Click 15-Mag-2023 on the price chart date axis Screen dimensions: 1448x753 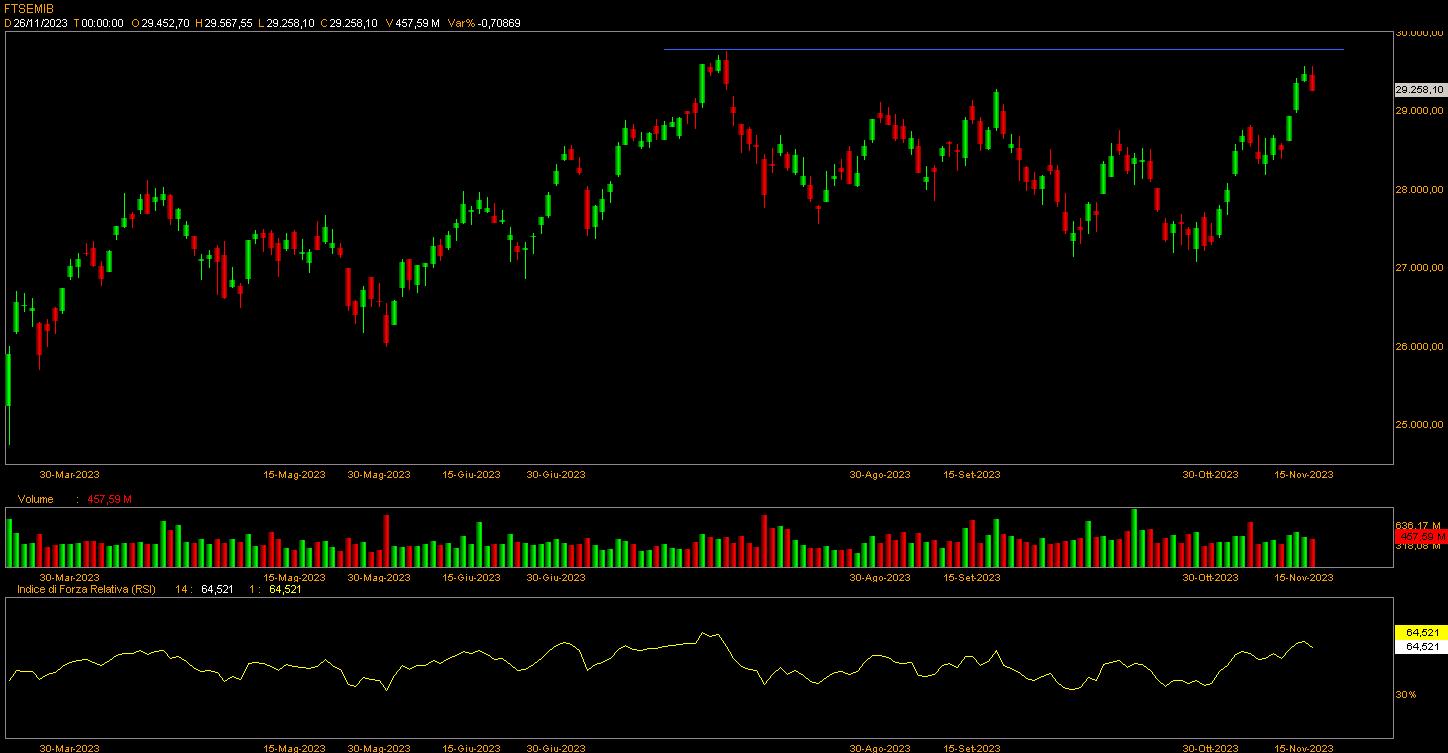point(294,475)
